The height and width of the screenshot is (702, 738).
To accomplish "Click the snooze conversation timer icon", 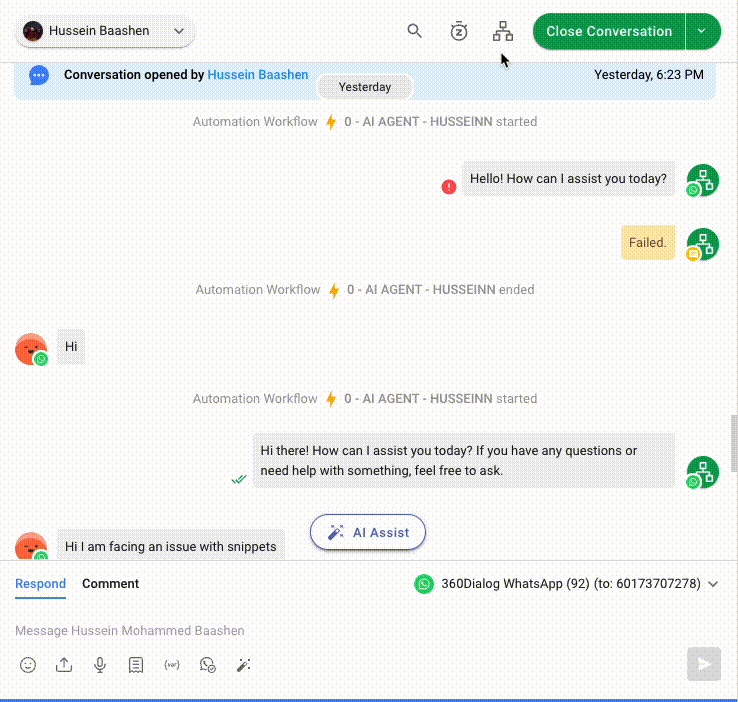I will (x=459, y=31).
